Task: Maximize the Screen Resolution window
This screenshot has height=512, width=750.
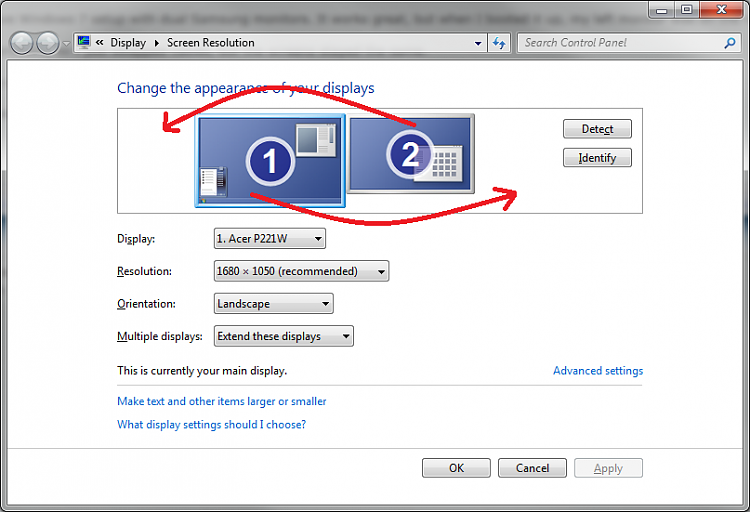Action: pyautogui.click(x=687, y=10)
